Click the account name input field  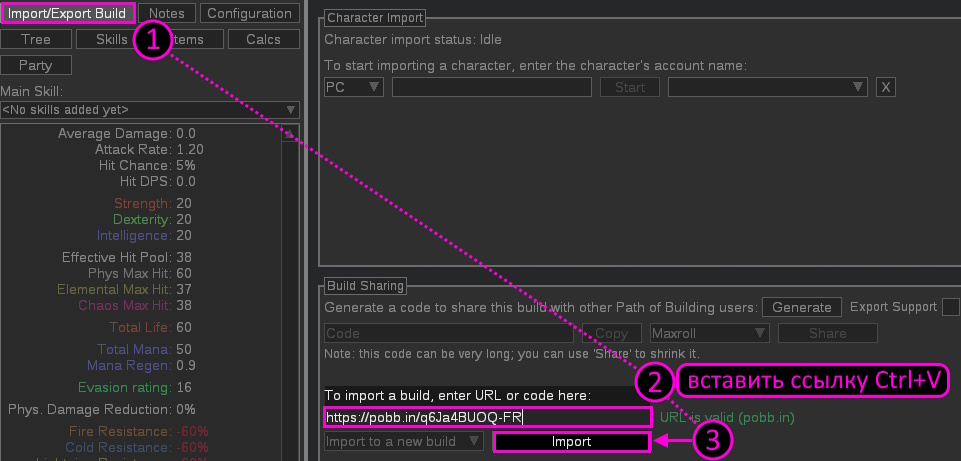click(491, 87)
